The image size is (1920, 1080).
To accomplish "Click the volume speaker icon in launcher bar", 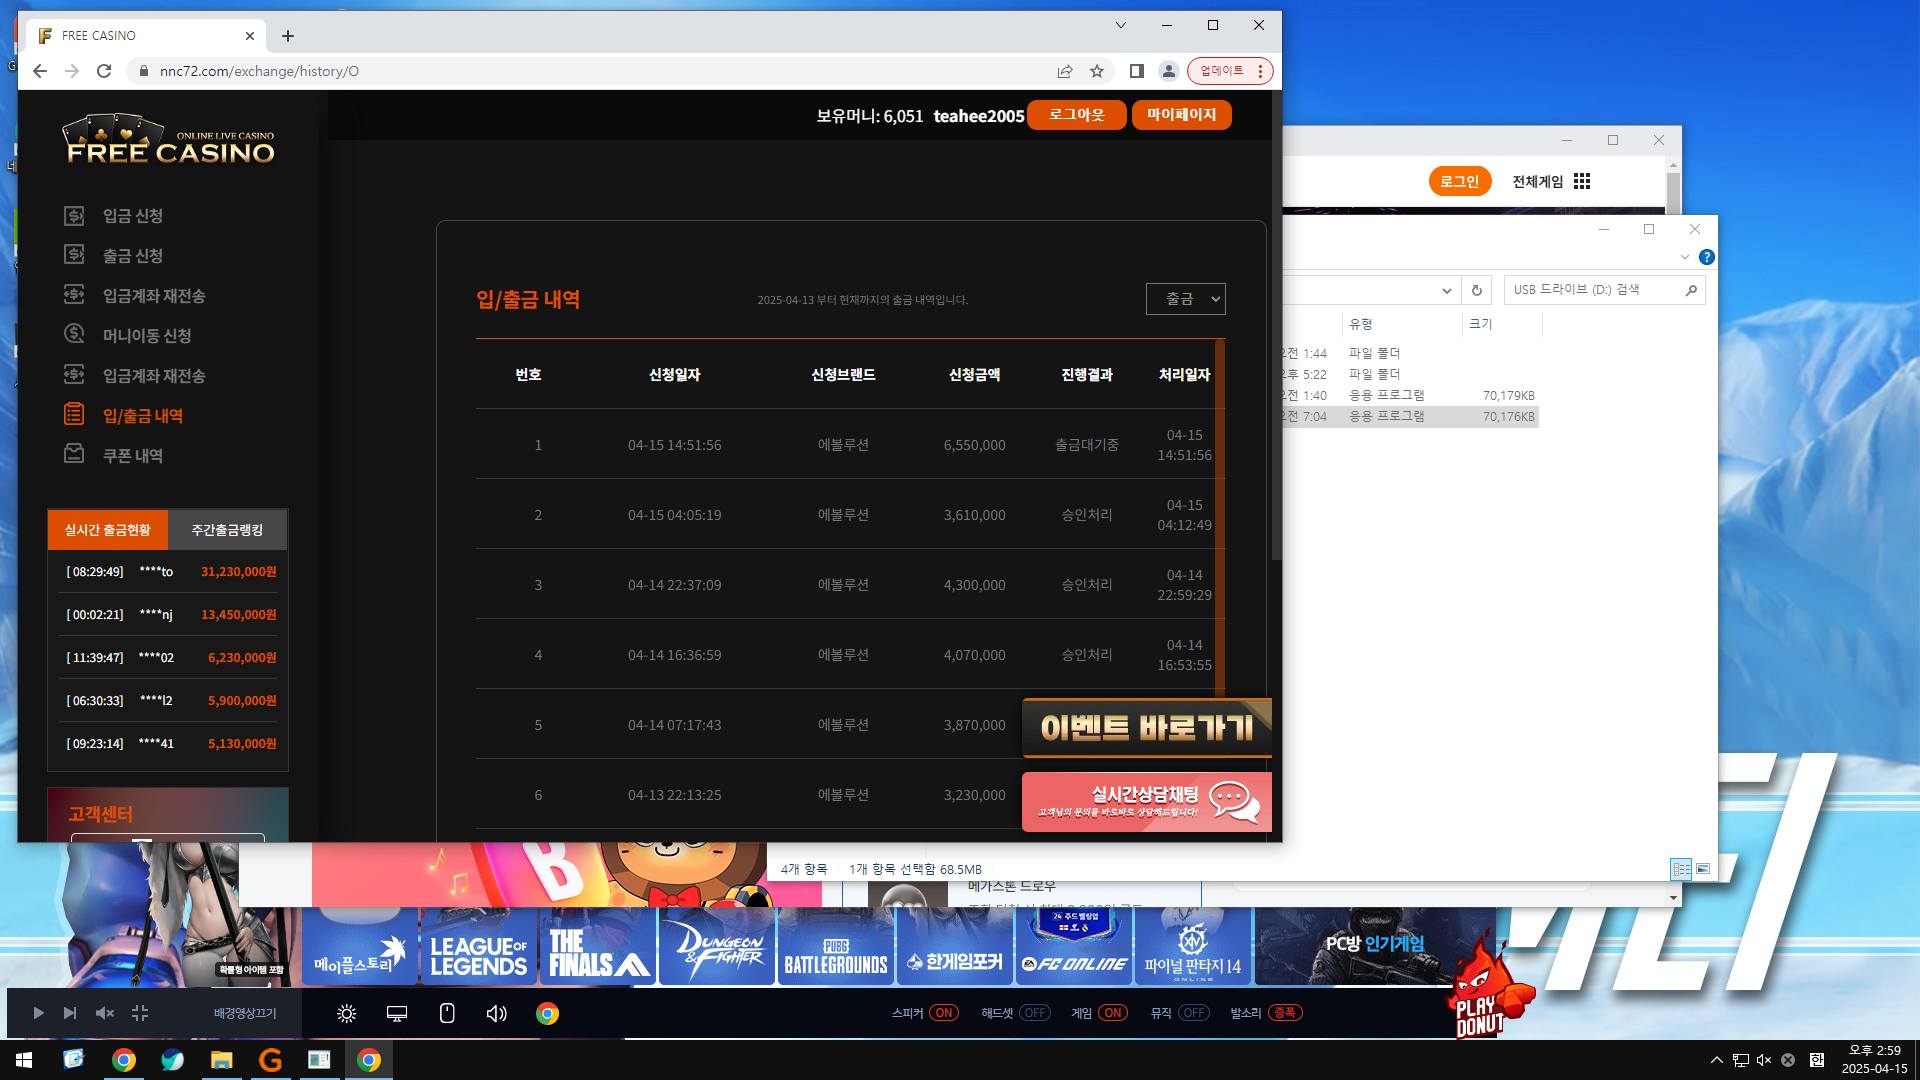I will tap(497, 1014).
